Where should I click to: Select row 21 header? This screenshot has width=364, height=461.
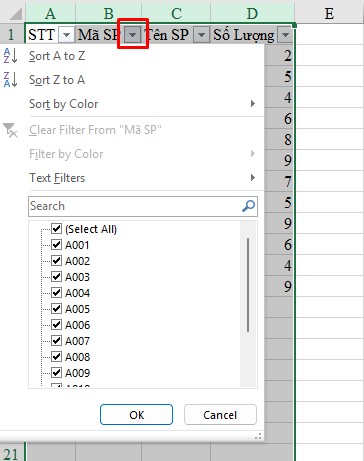pos(12,454)
